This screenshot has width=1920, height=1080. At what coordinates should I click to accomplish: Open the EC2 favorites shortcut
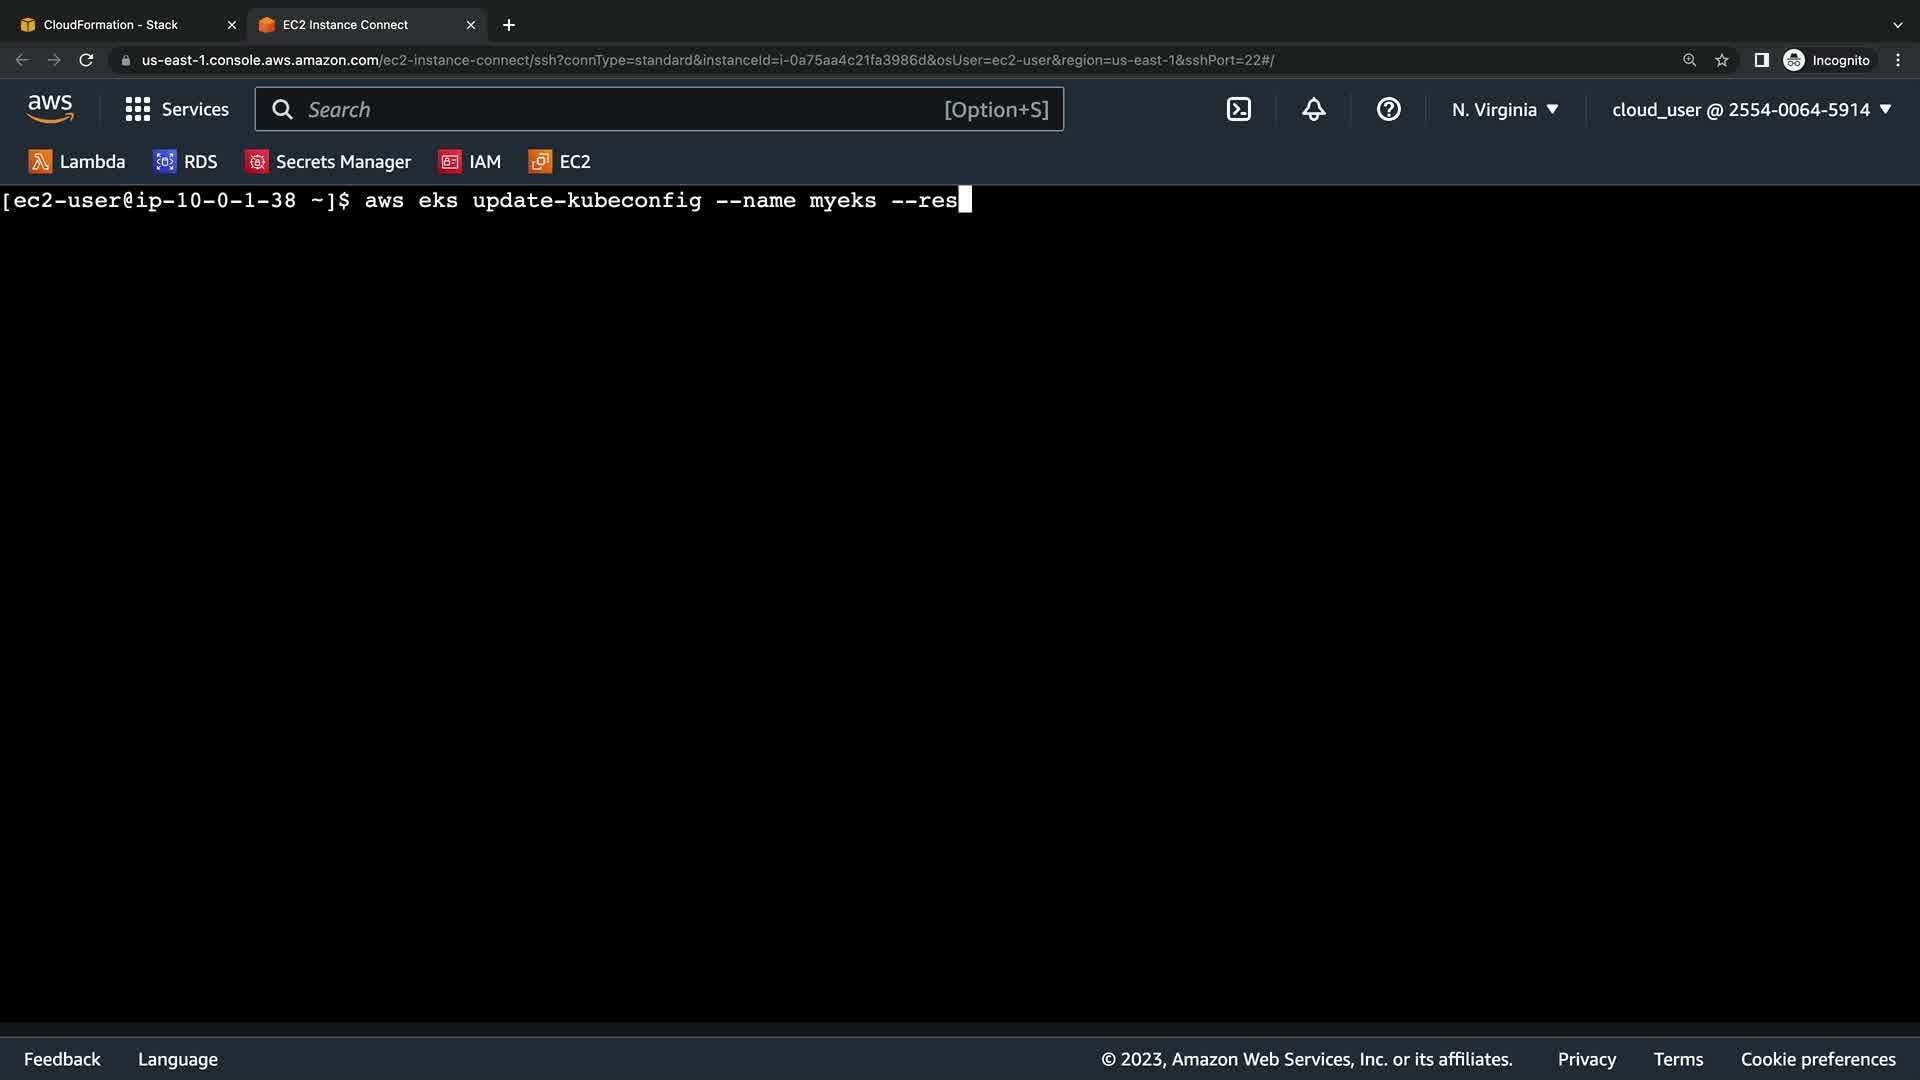(560, 162)
